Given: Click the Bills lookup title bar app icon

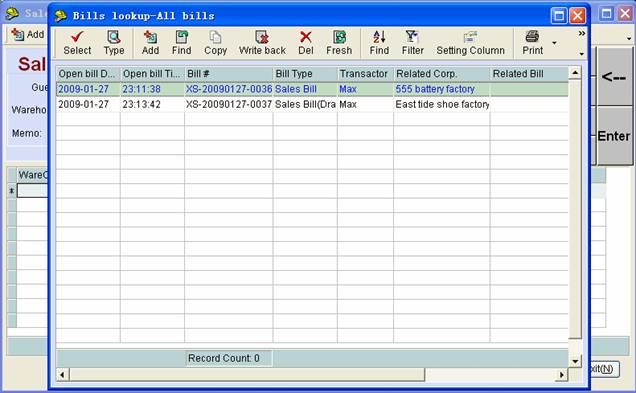Looking at the screenshot, I should pyautogui.click(x=61, y=15).
